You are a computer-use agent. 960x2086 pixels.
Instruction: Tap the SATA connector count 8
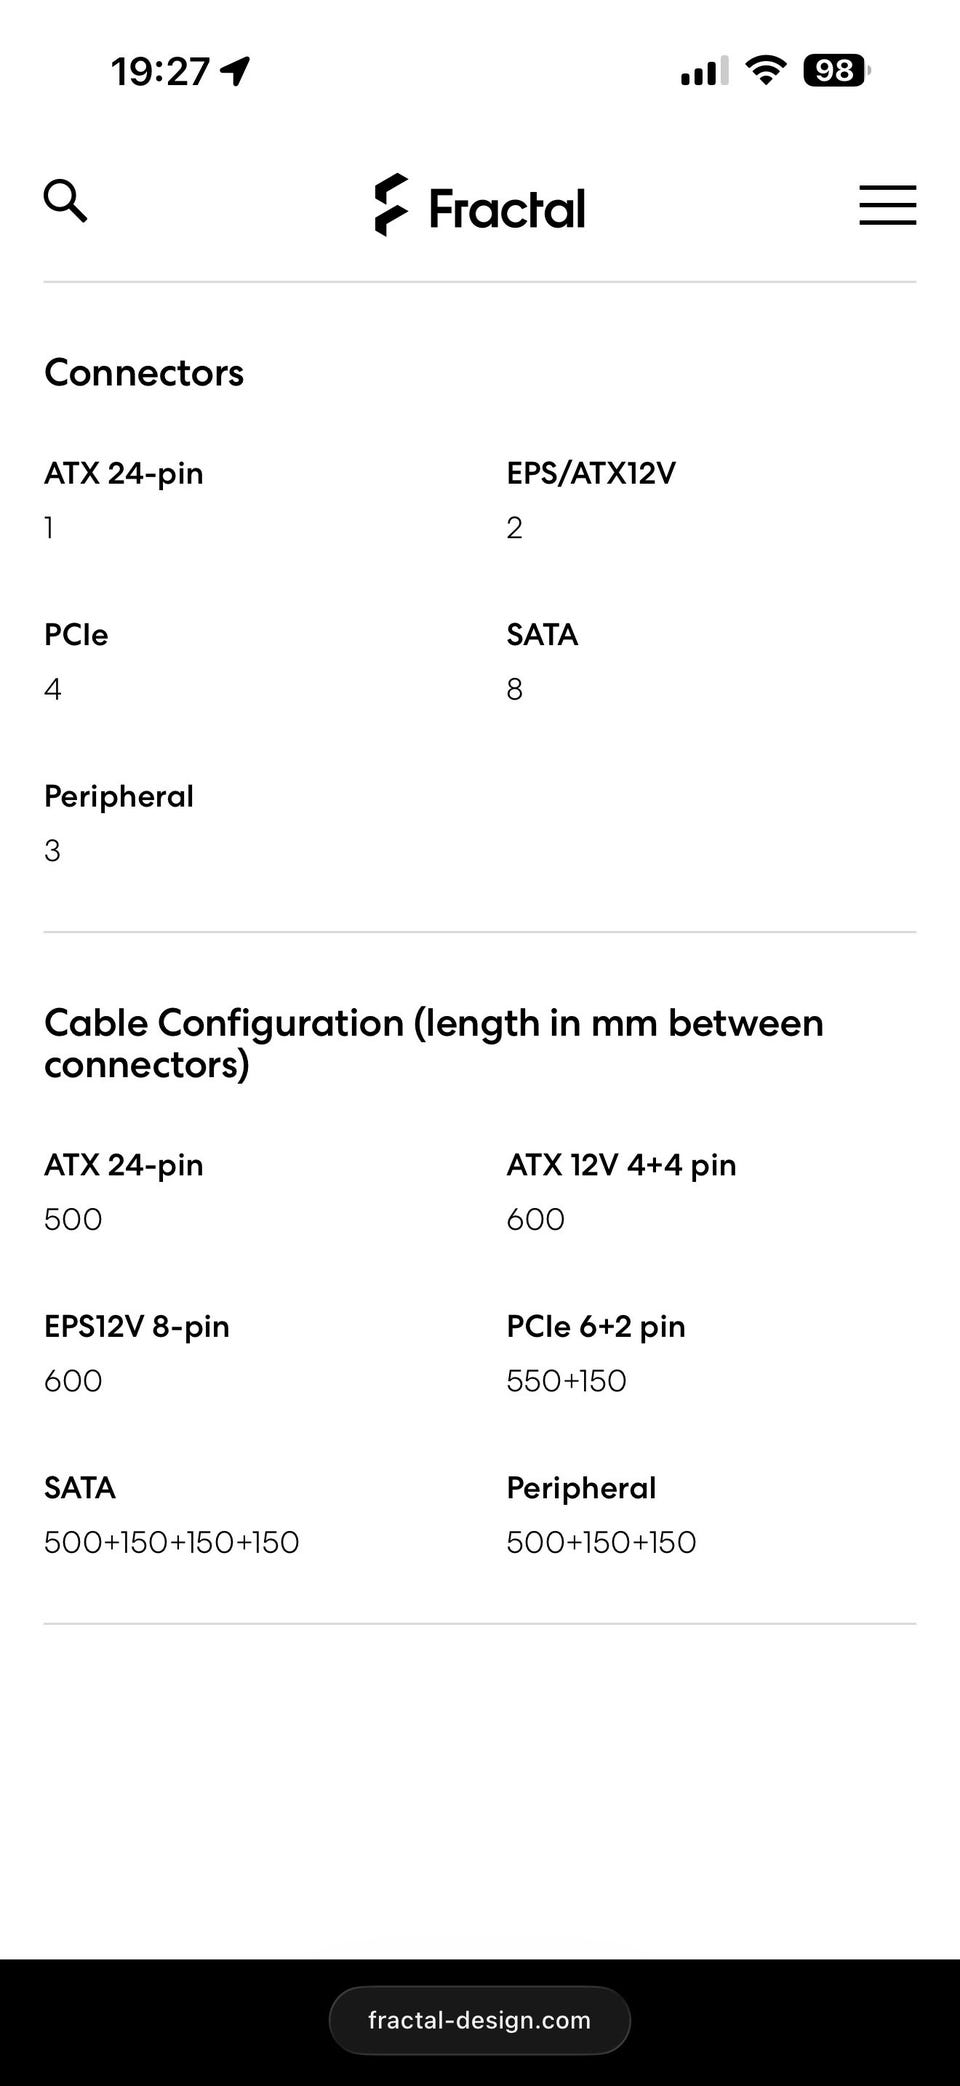pyautogui.click(x=515, y=689)
